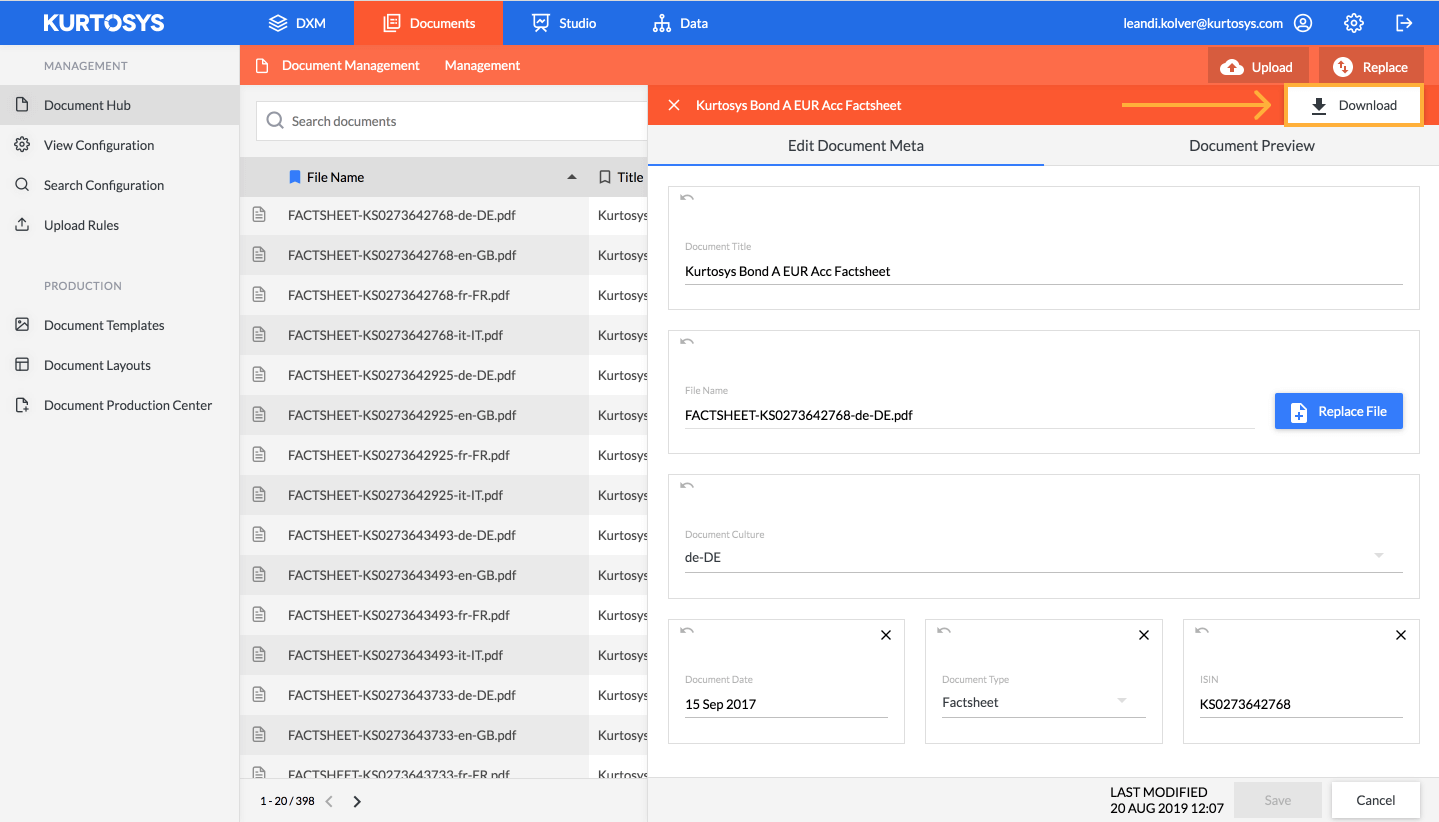Viewport: 1439px width, 822px height.
Task: Click the Search documents field
Action: click(452, 121)
